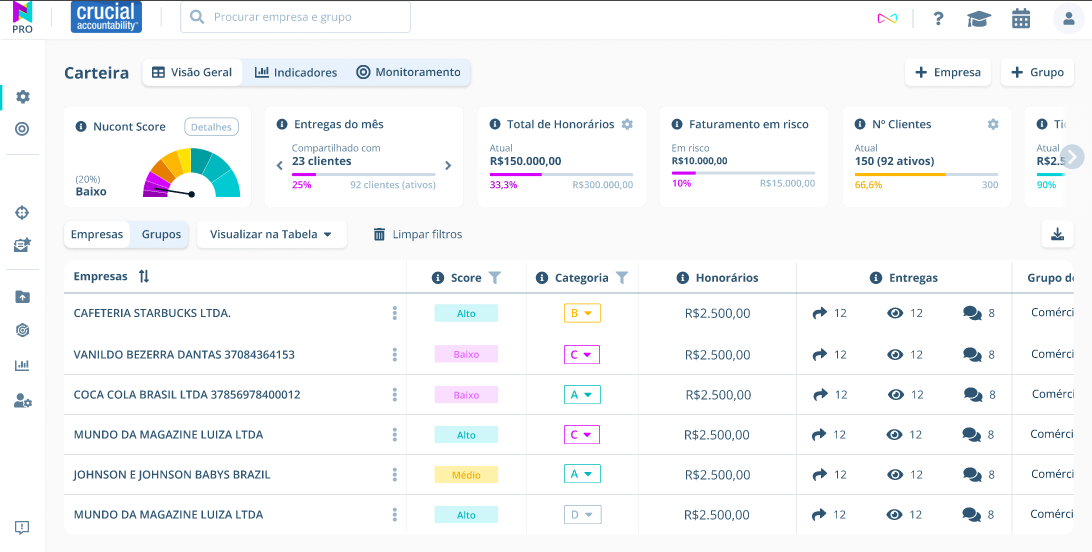Click the starred card icon in sidebar
Viewport: 1092px width, 552px height.
(22, 245)
